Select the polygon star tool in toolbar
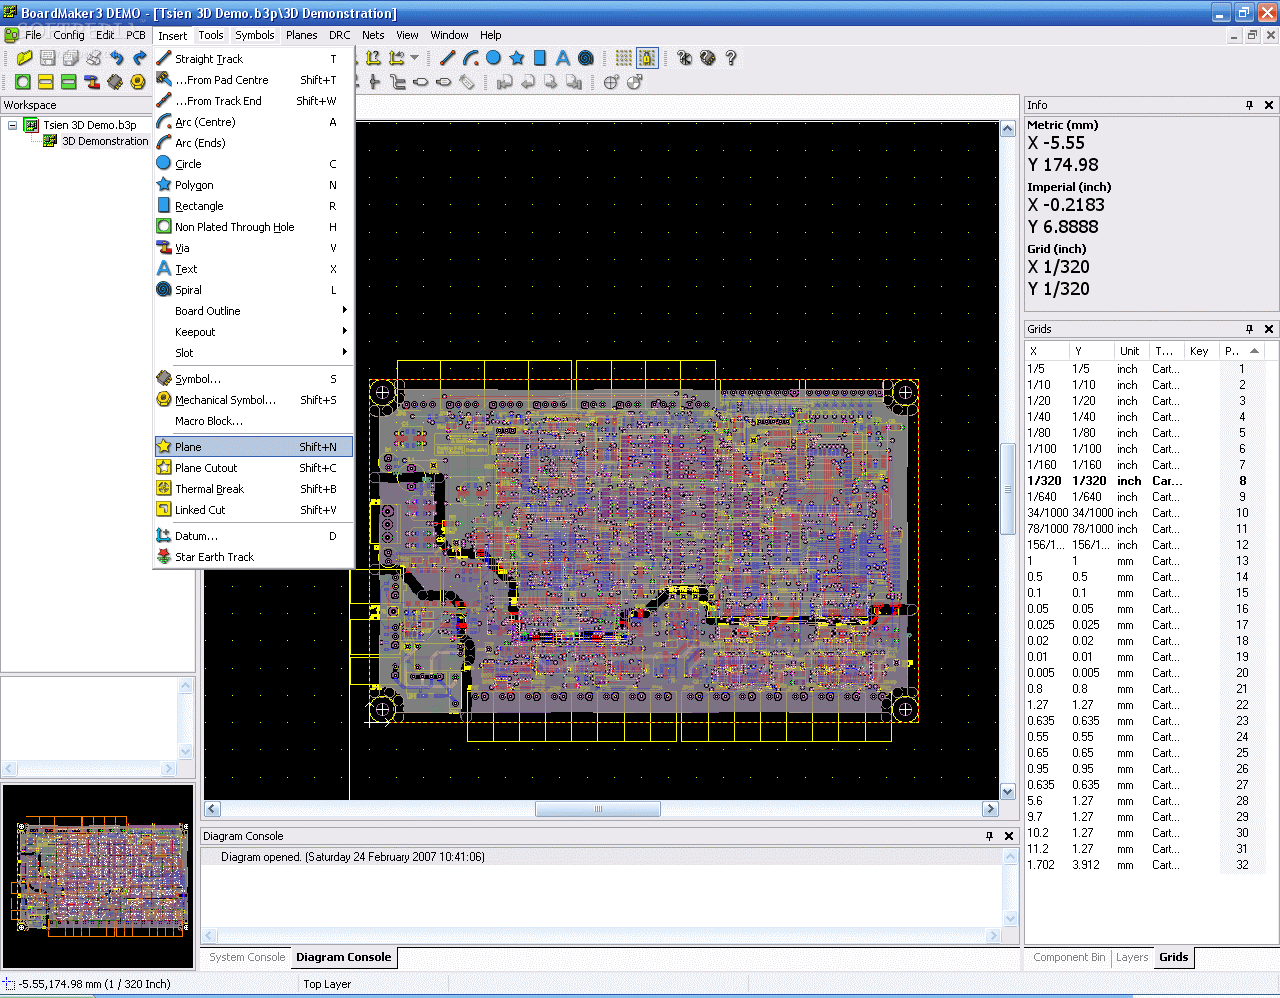 (517, 58)
